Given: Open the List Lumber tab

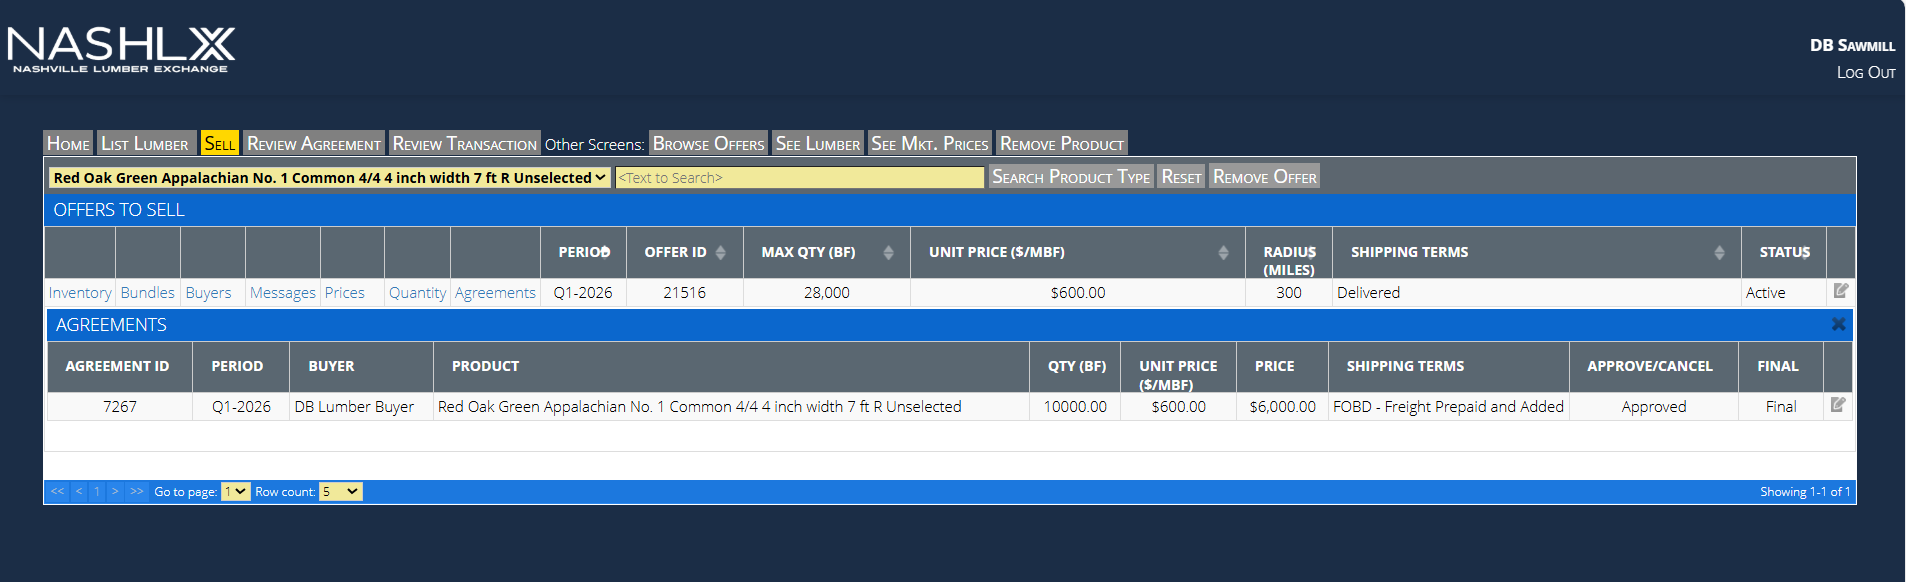Looking at the screenshot, I should click(x=145, y=143).
